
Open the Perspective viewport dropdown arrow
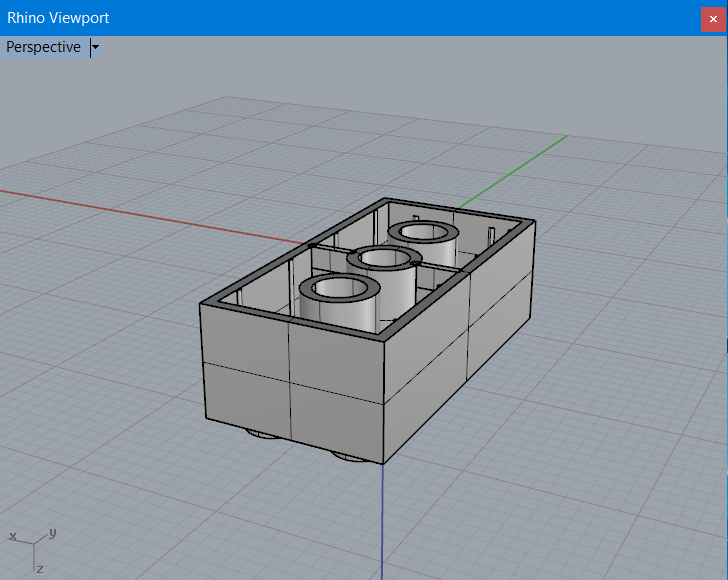(x=96, y=47)
